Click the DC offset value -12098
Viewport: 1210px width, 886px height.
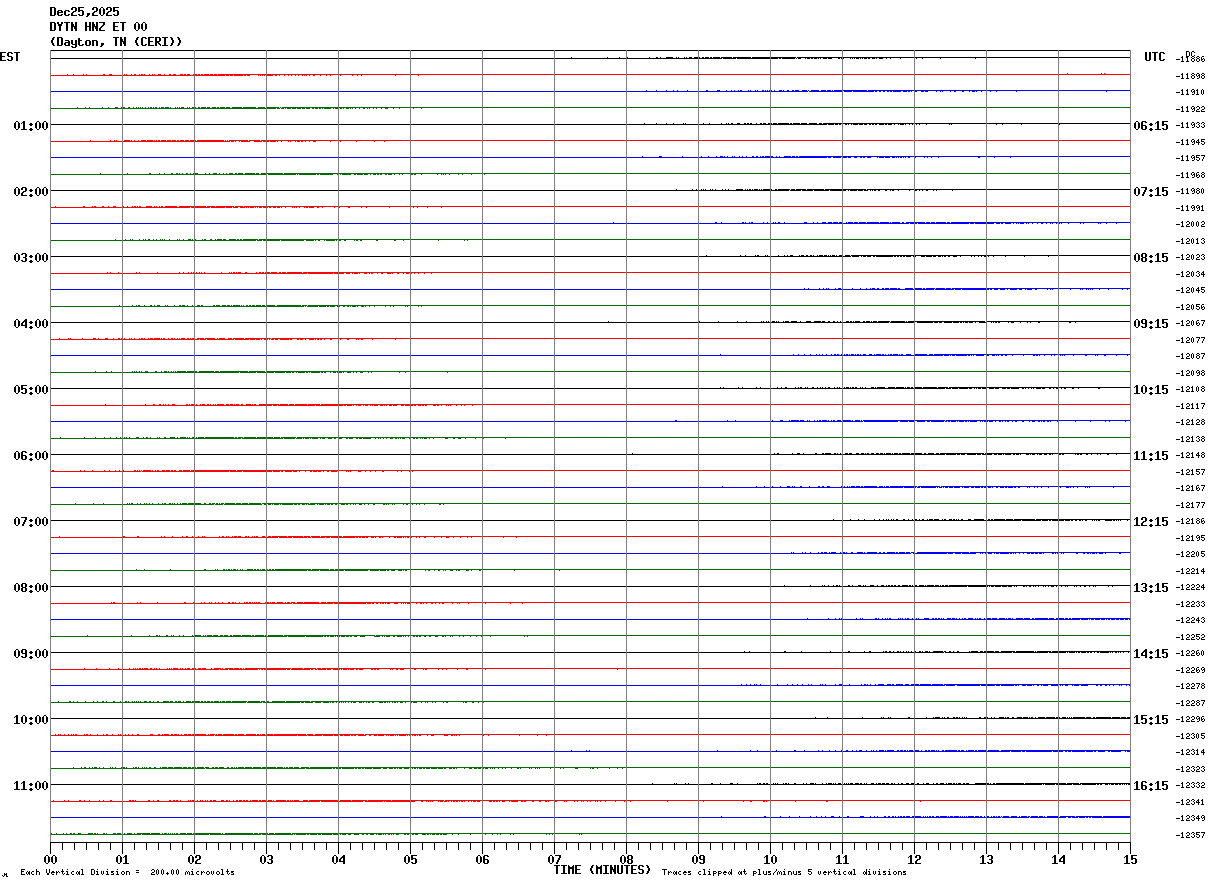tap(1190, 373)
